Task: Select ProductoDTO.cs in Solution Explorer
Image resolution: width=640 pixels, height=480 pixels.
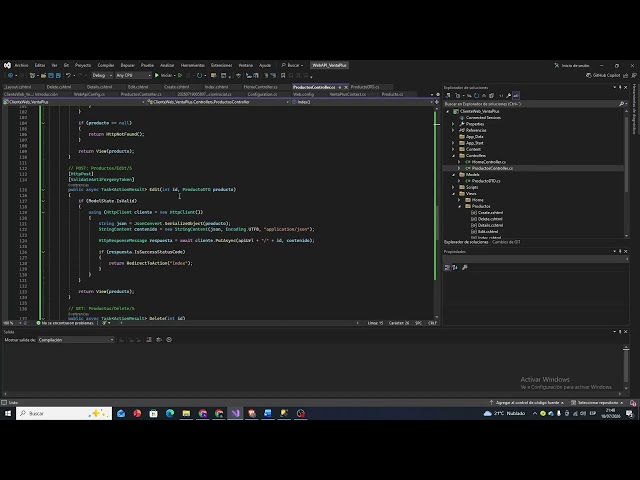Action: 486,181
